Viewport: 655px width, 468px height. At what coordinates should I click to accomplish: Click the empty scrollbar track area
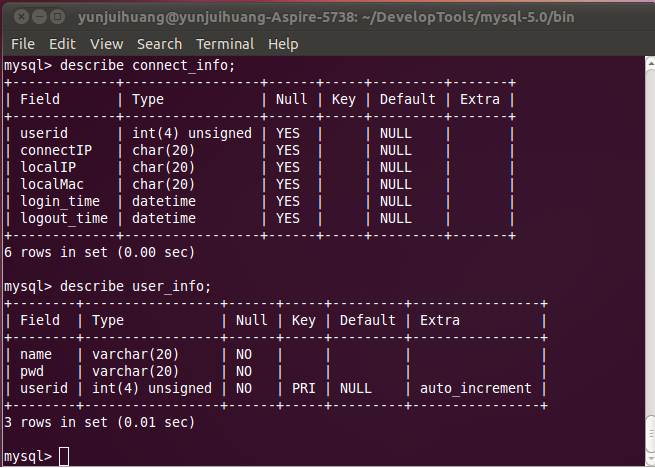click(x=650, y=242)
